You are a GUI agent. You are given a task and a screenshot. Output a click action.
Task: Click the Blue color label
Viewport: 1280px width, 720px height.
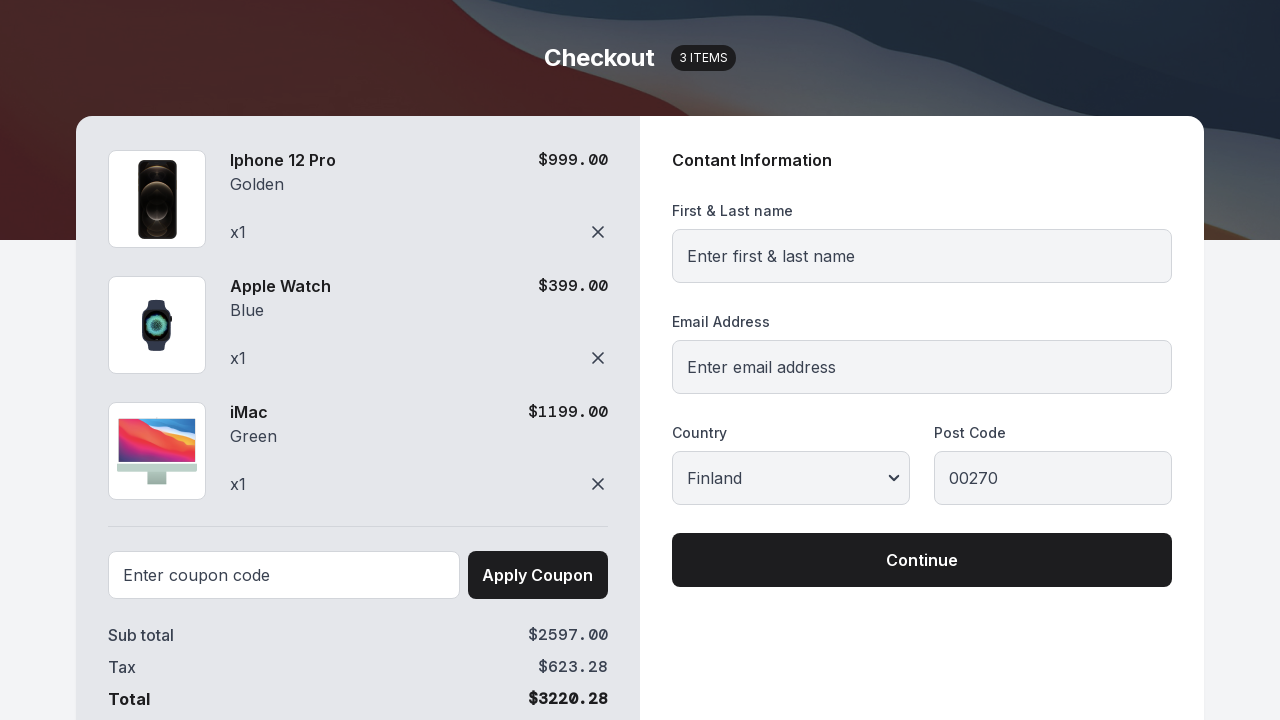pos(247,310)
